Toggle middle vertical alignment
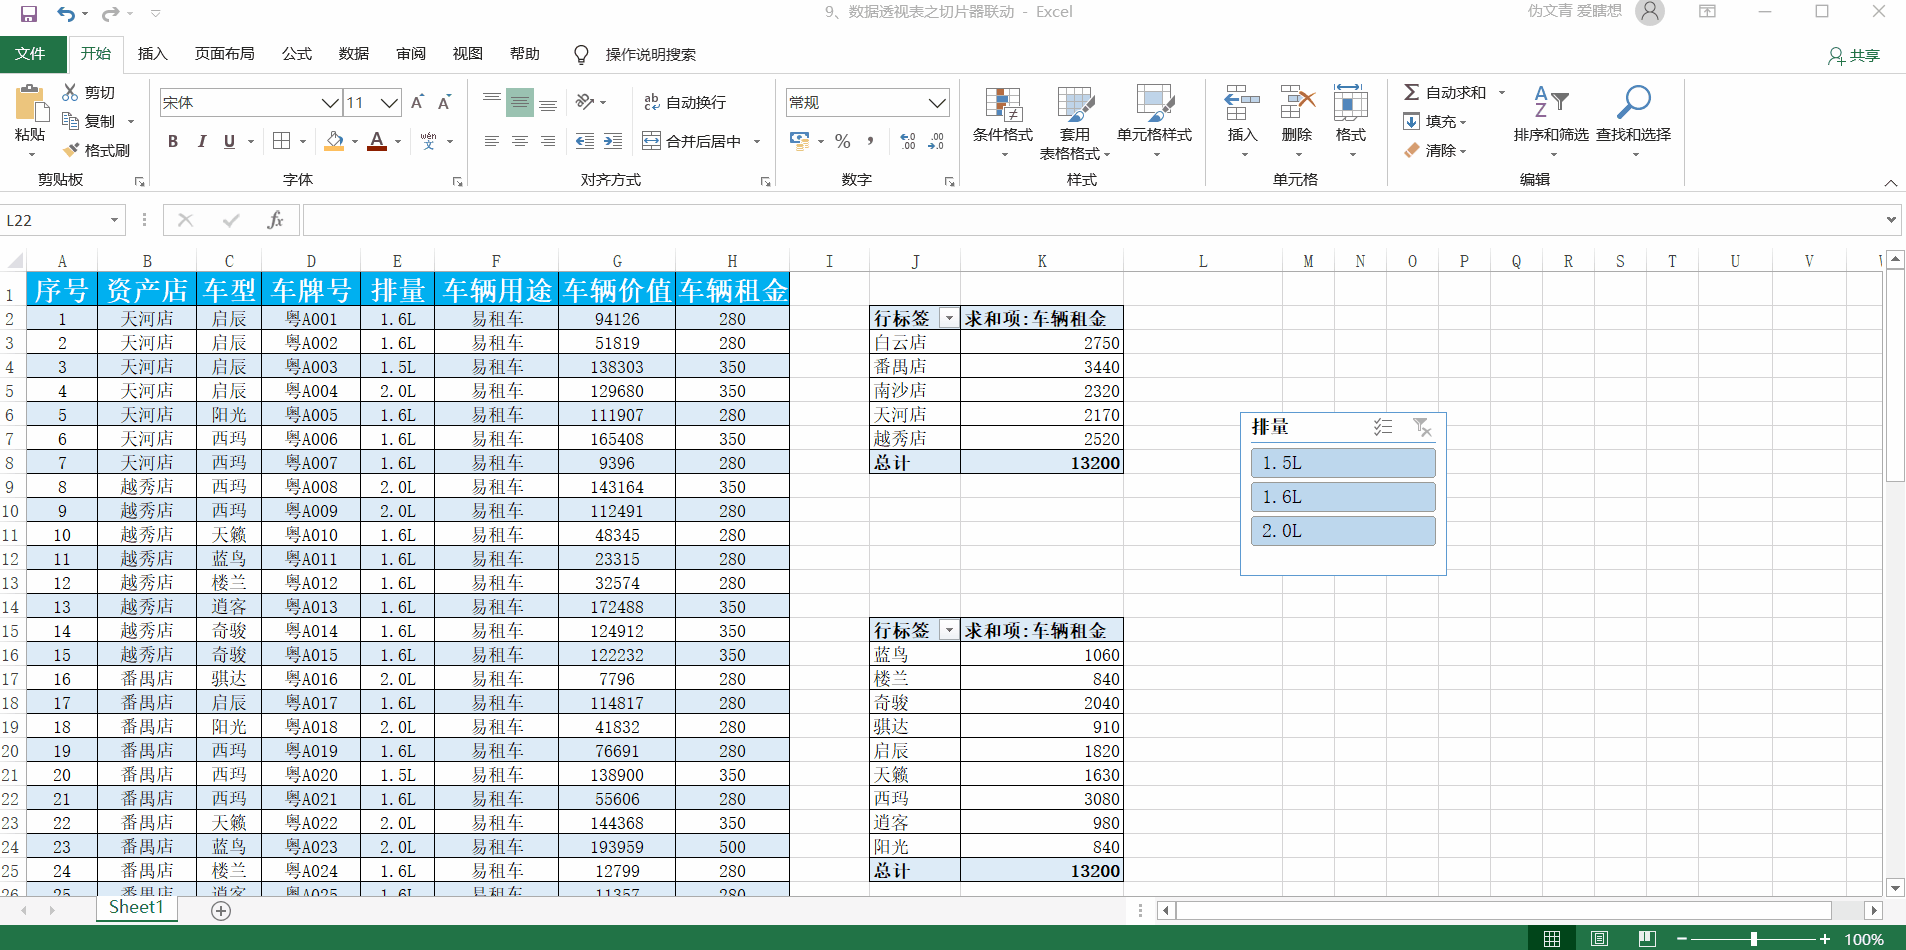The height and width of the screenshot is (950, 1906). pyautogui.click(x=520, y=102)
